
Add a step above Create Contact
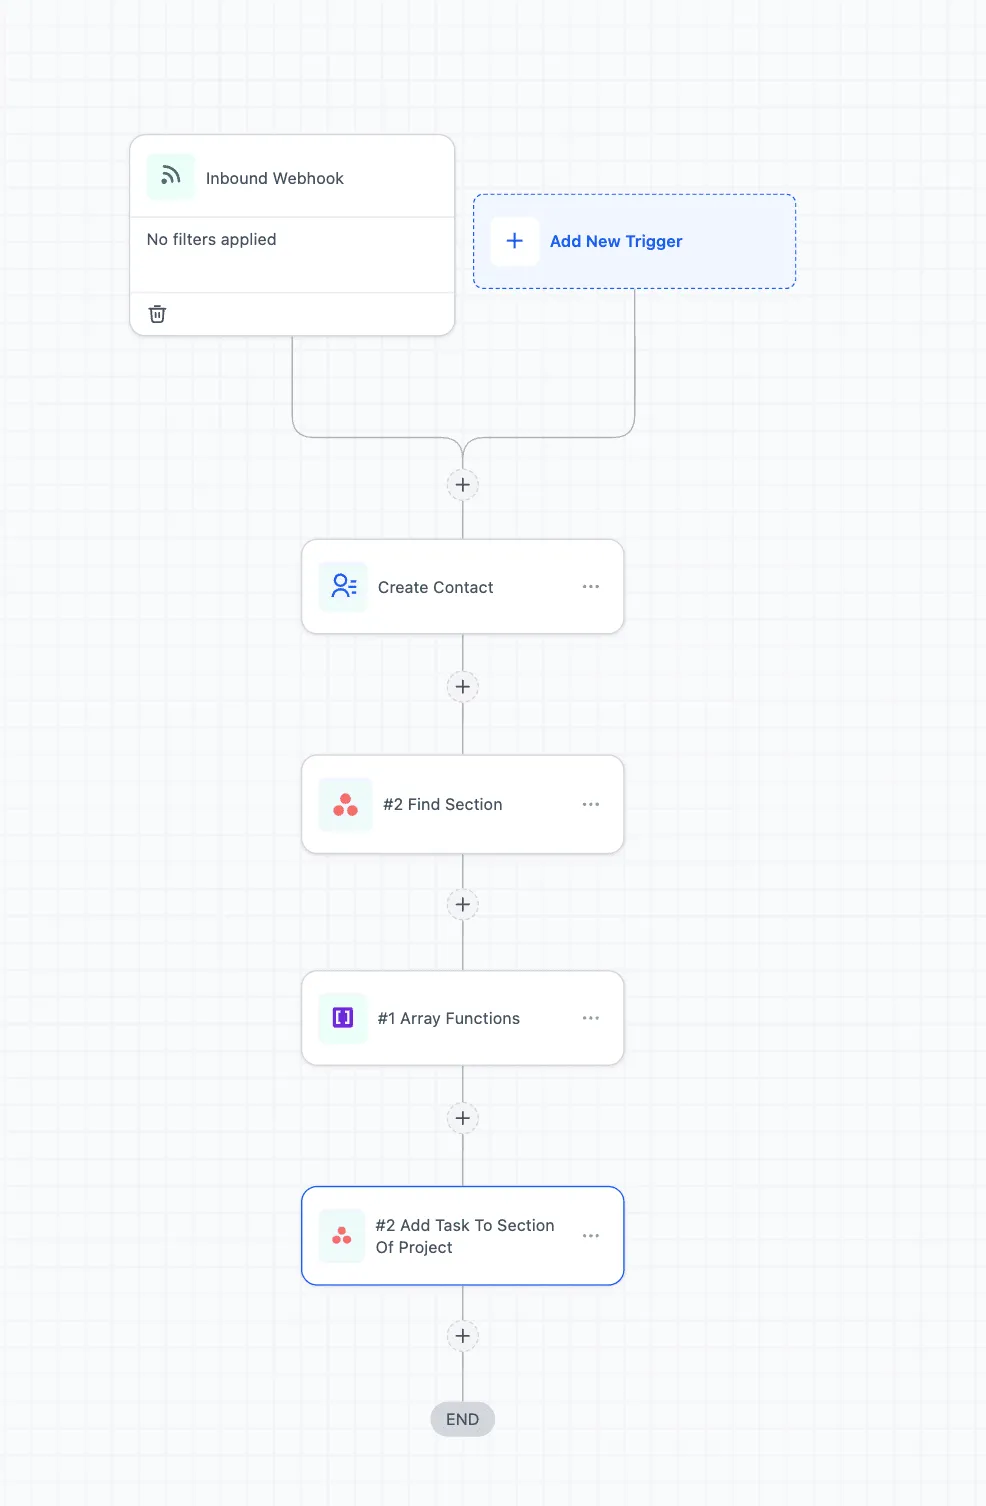coord(463,485)
